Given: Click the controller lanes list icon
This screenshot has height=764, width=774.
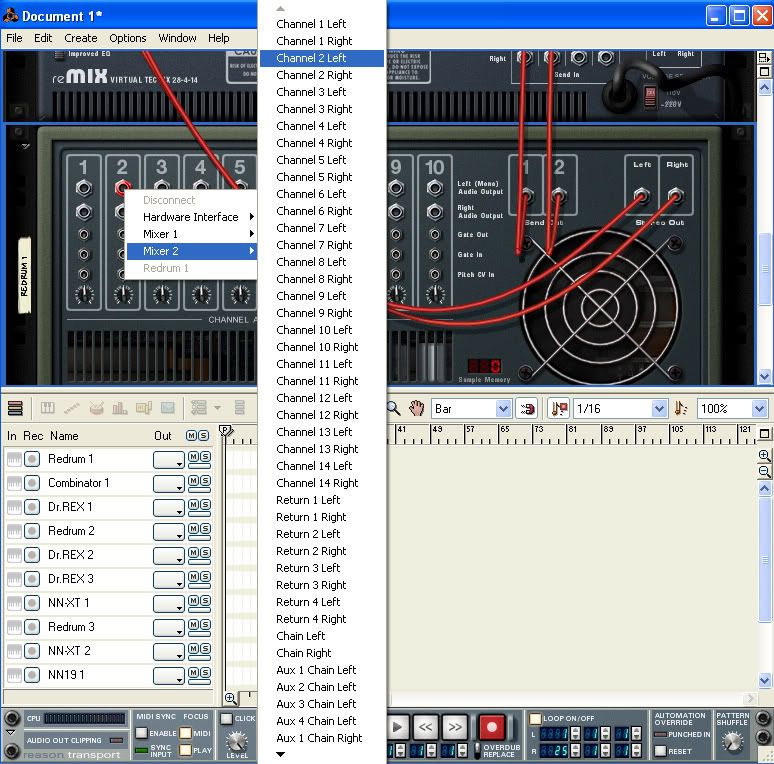Looking at the screenshot, I should tap(199, 408).
